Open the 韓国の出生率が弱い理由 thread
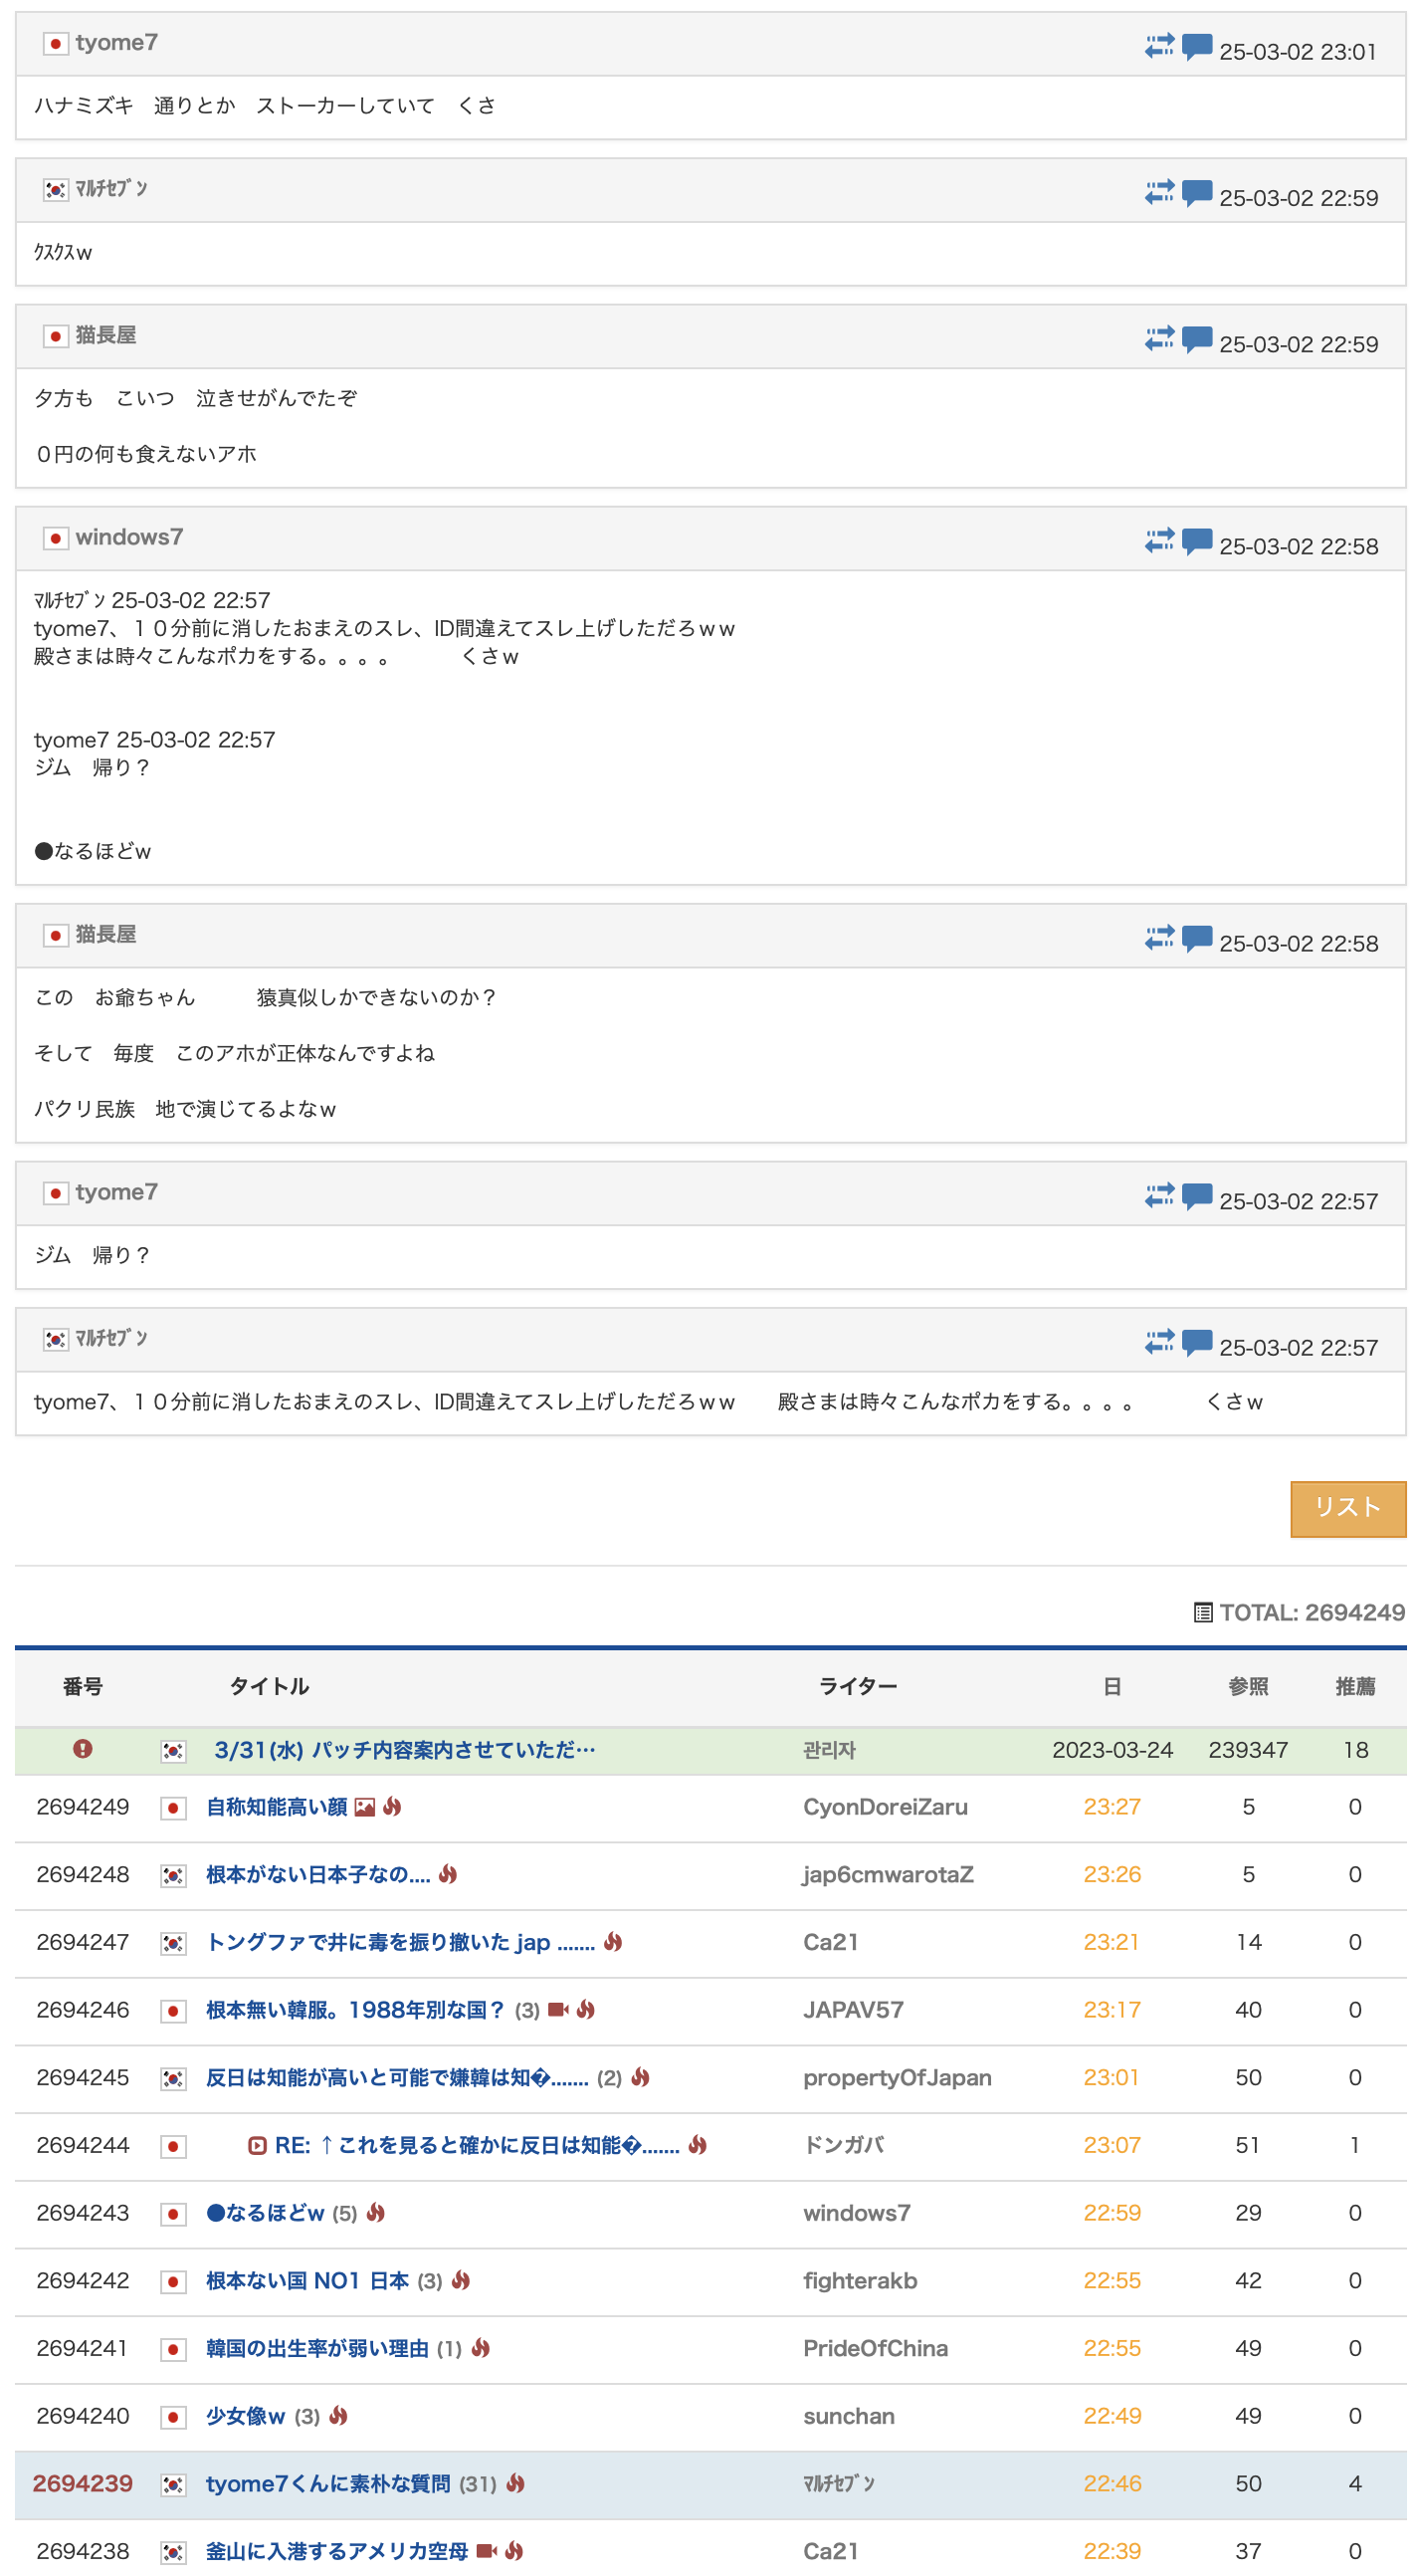Viewport: 1415px width, 2576px height. point(317,2348)
